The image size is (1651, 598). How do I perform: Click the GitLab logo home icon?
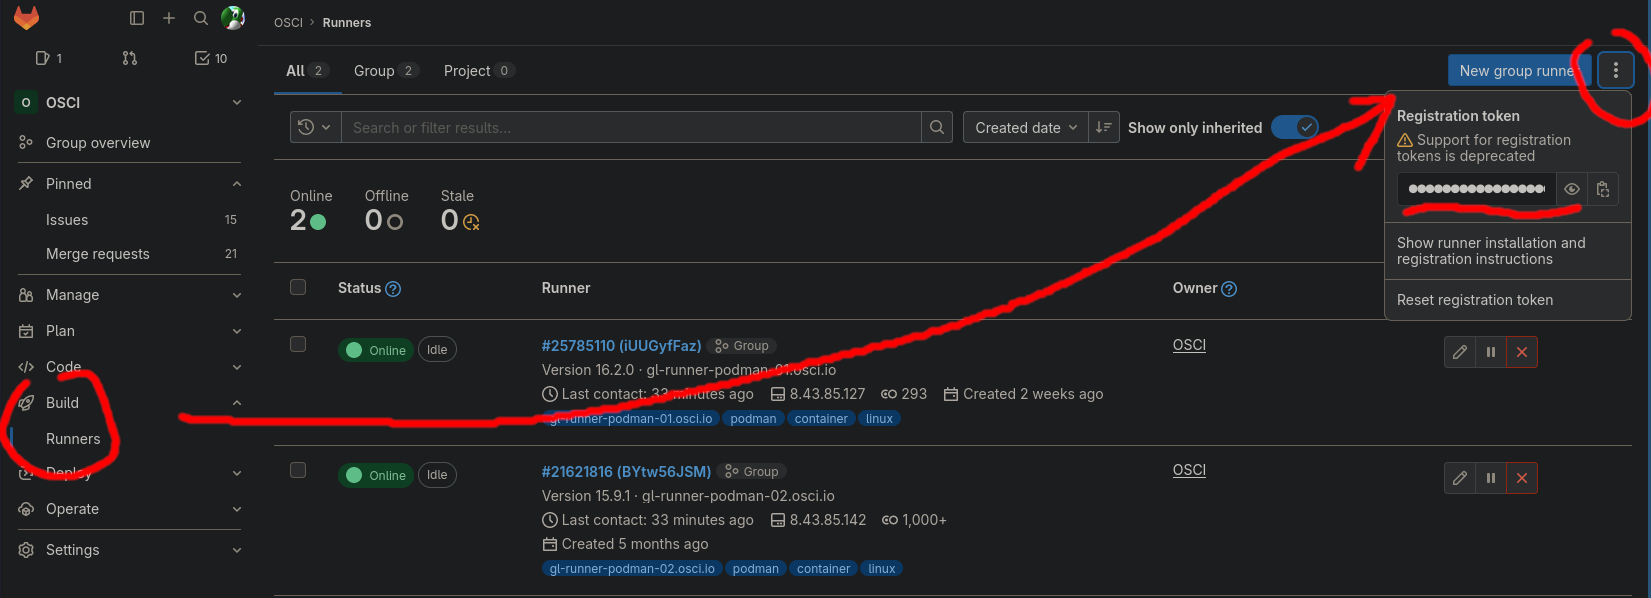tap(27, 18)
